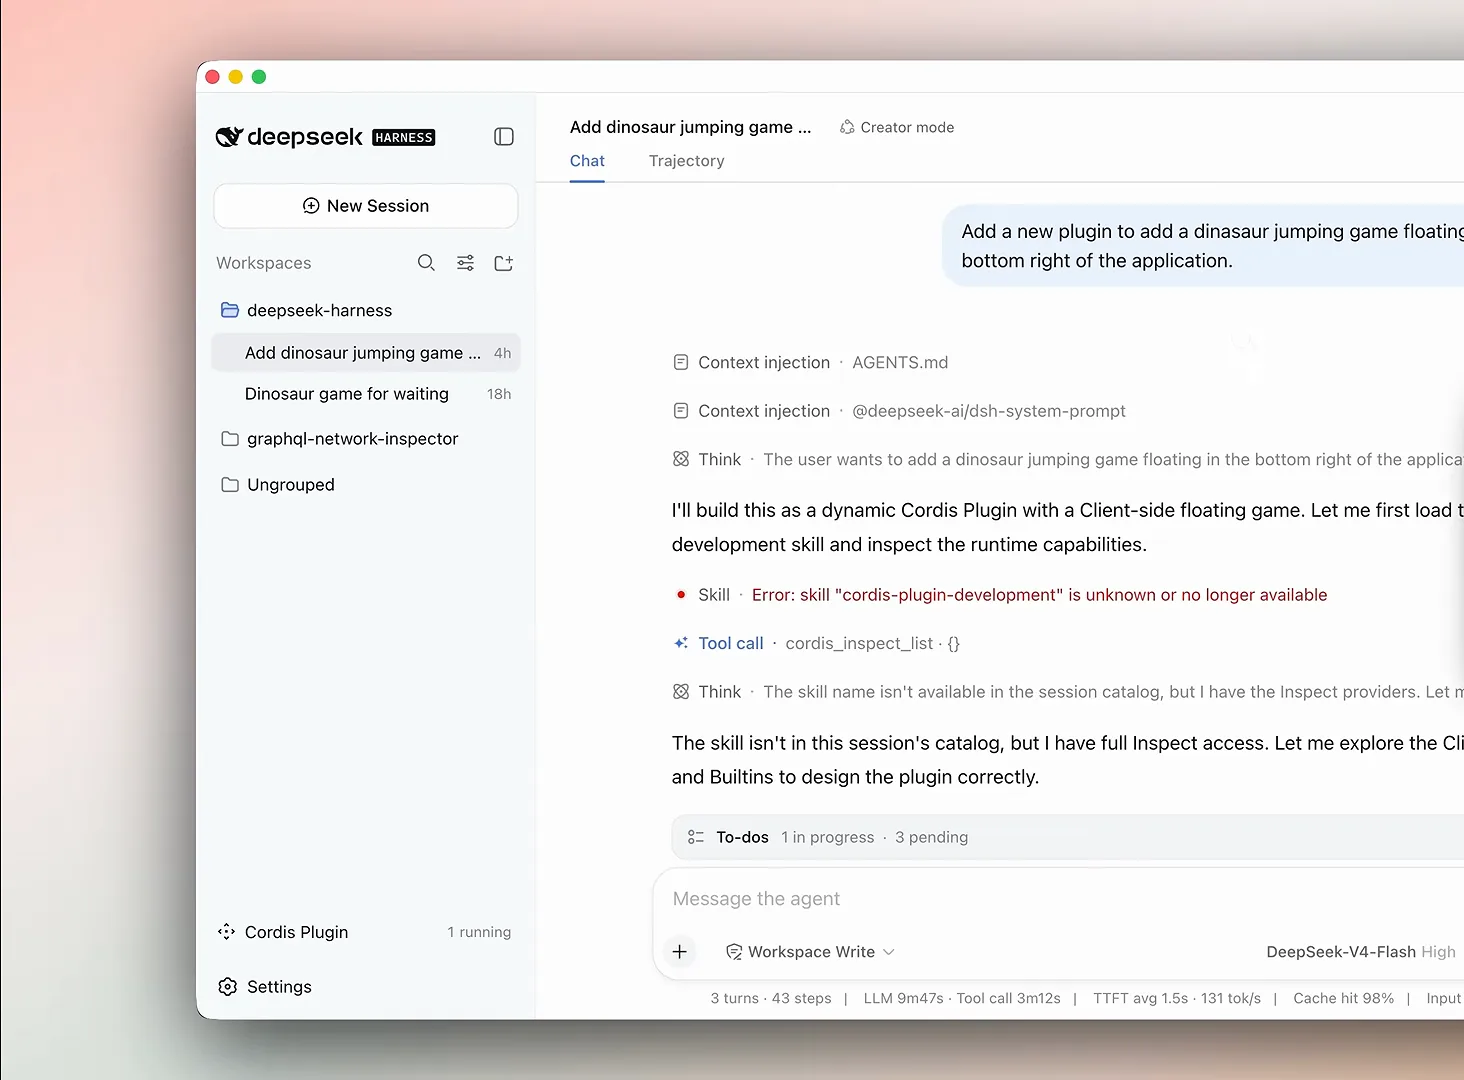
Task: Click the '1 running' plugin status
Action: 479,932
